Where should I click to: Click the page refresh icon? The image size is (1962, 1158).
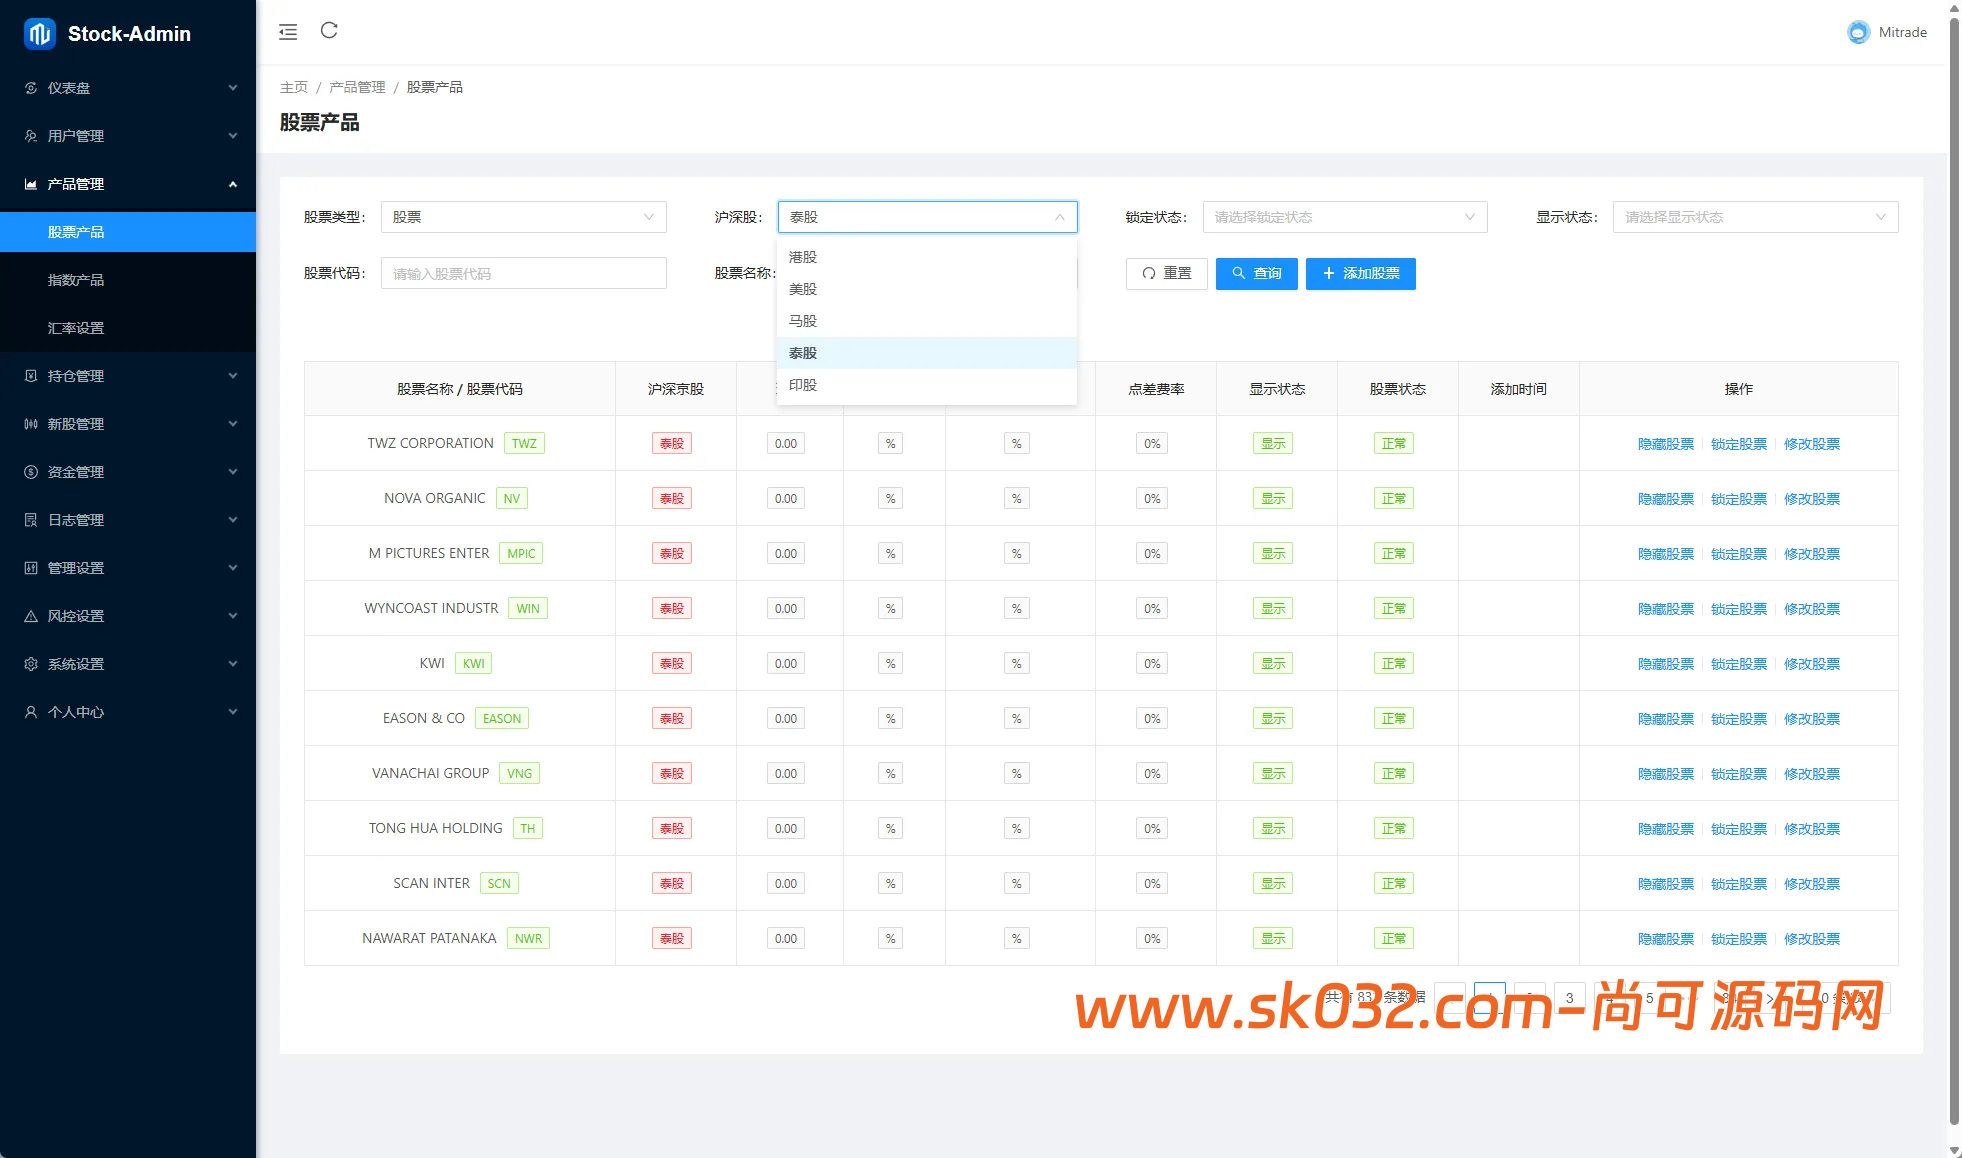(329, 31)
